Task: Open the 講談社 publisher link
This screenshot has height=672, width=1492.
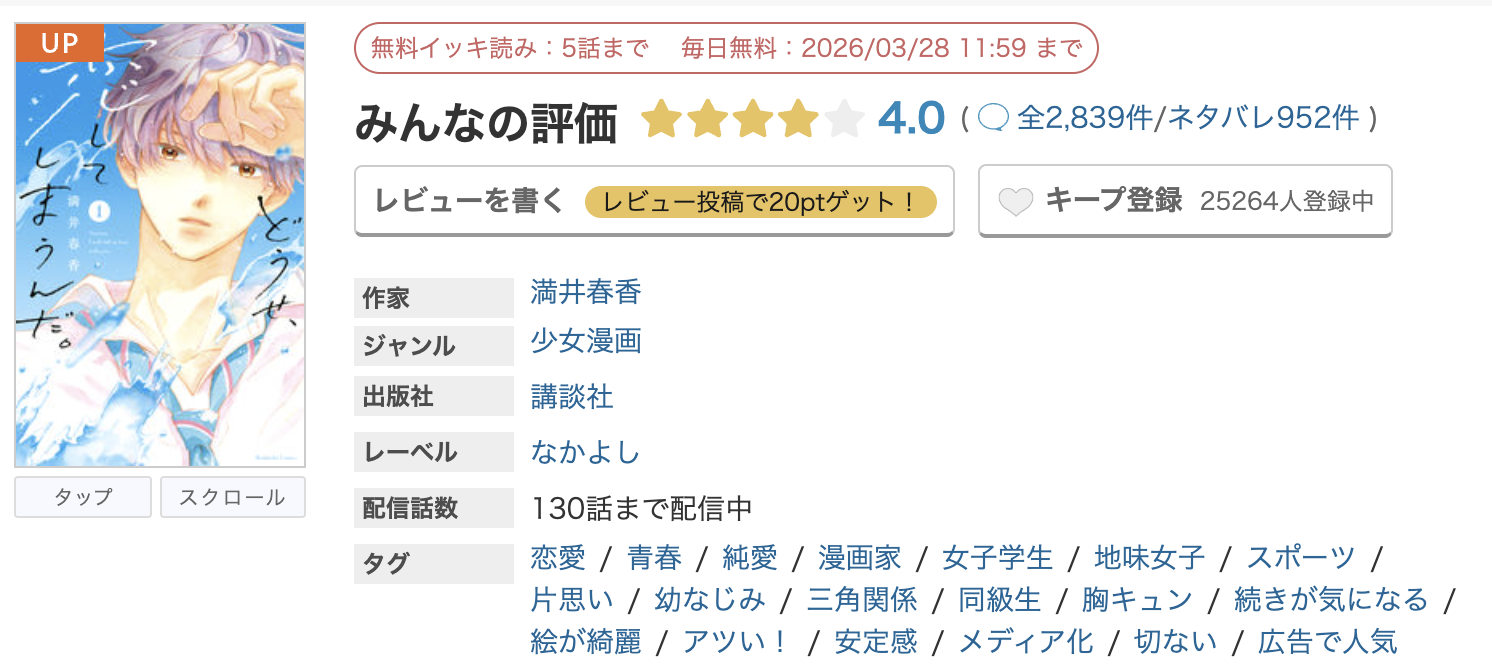Action: click(572, 394)
